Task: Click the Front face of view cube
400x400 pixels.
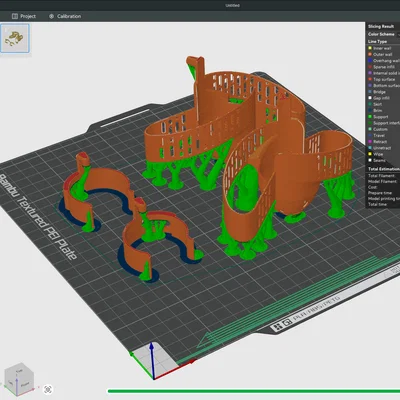Action: coord(25,384)
